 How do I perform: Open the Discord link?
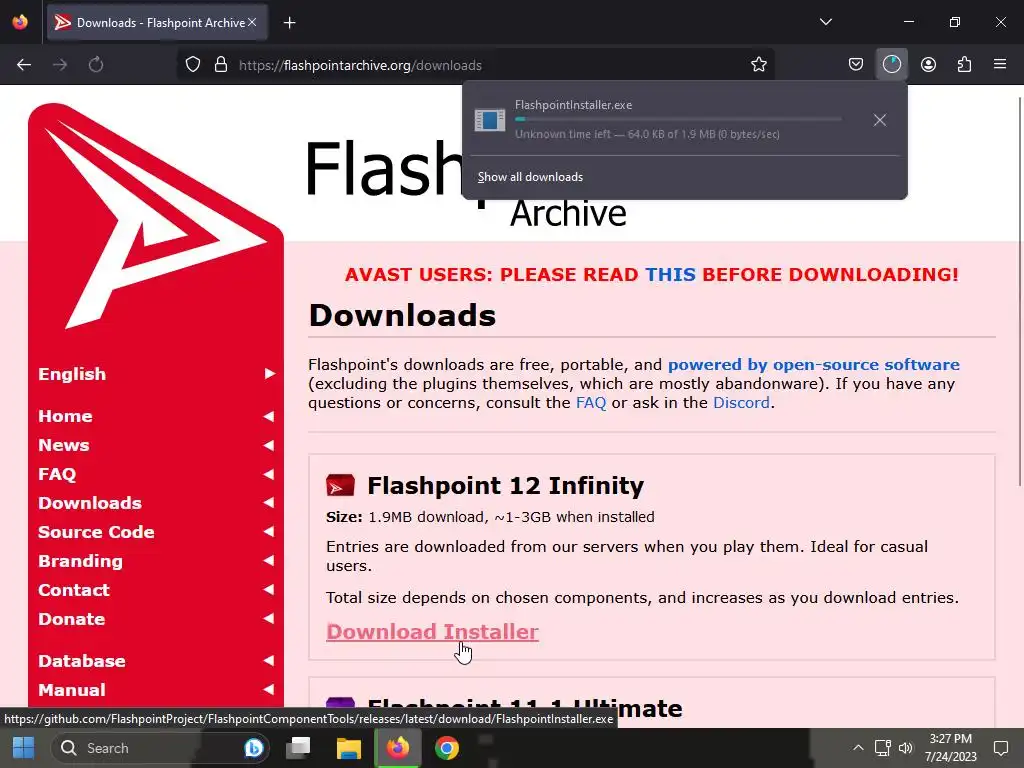(x=741, y=403)
